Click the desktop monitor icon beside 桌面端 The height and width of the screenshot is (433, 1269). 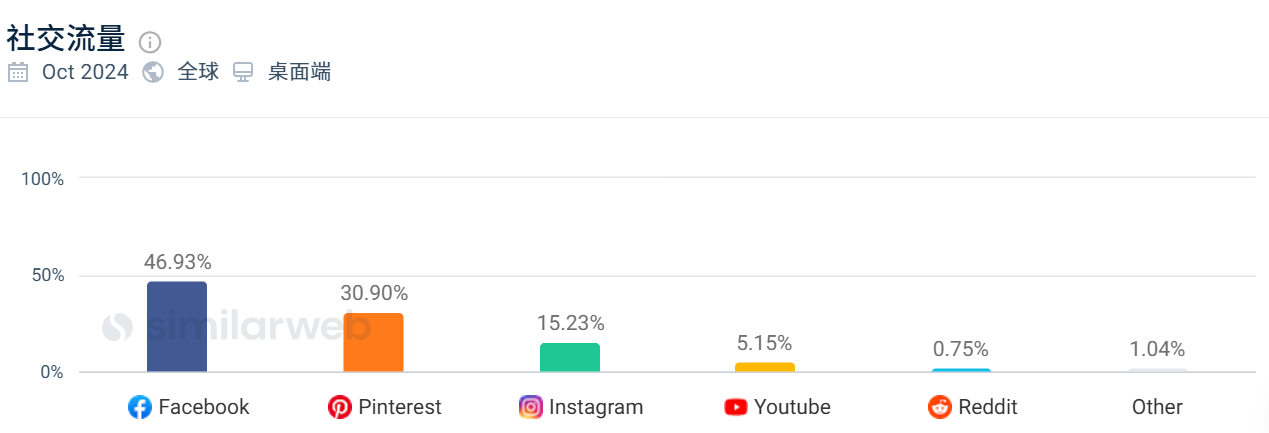[243, 72]
